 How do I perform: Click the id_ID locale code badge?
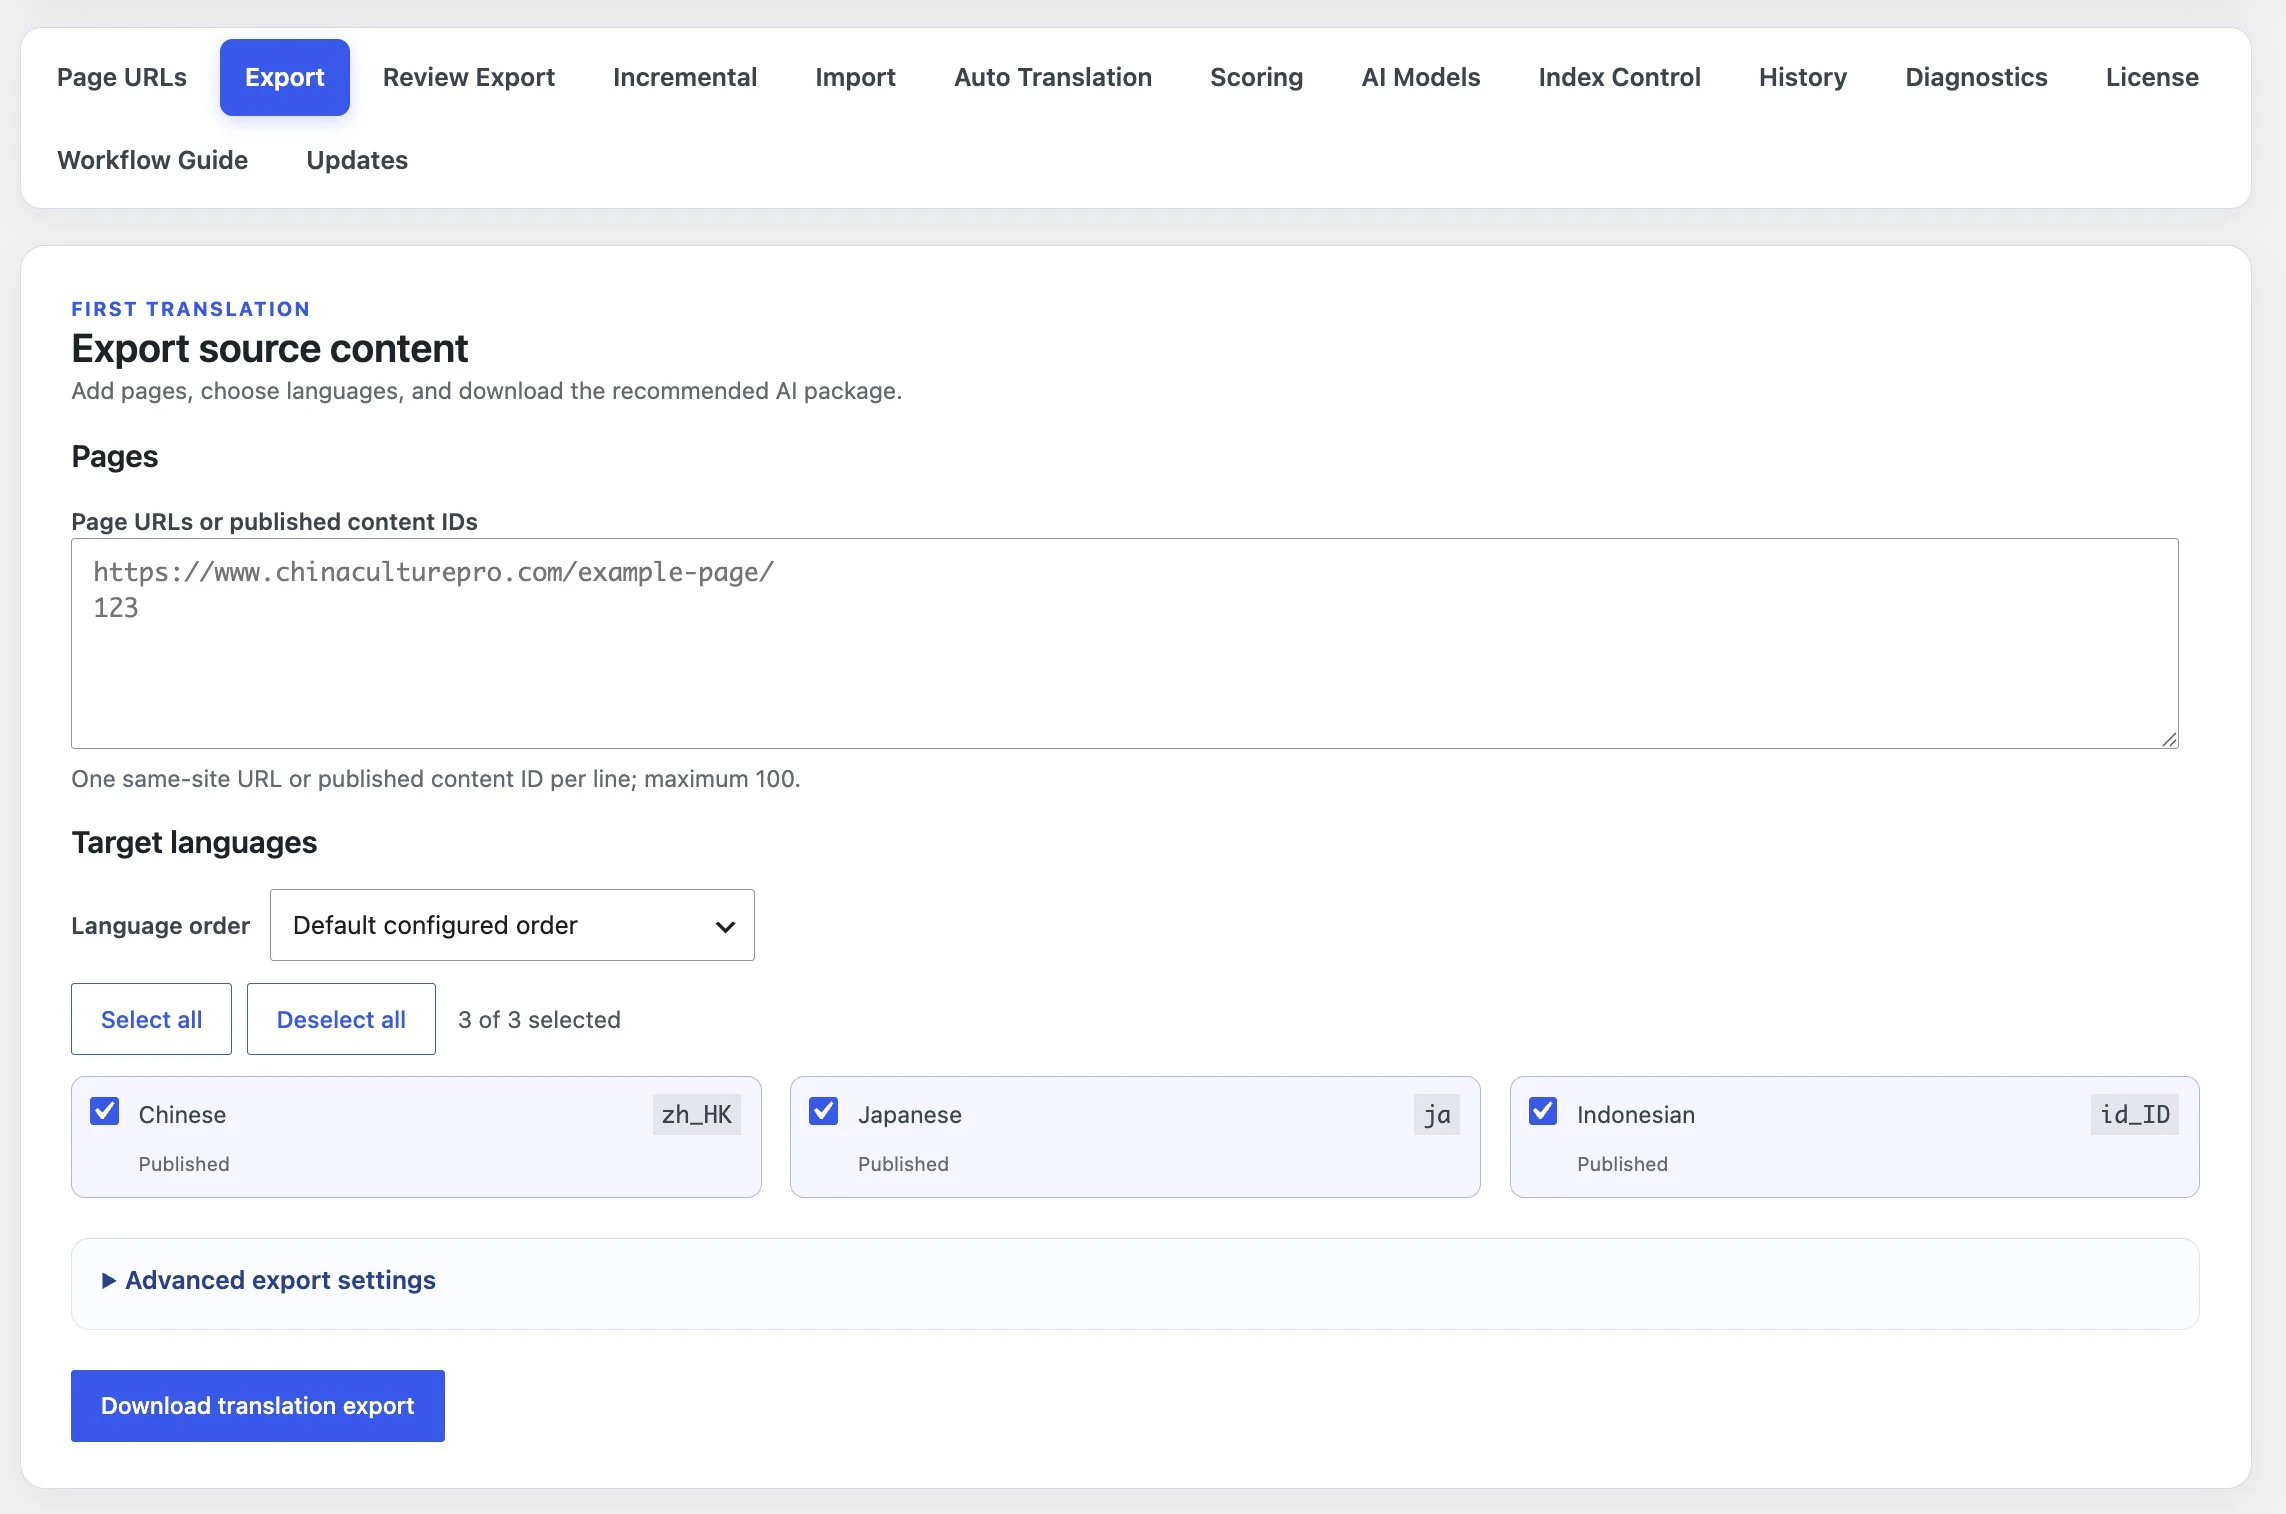(x=2134, y=1115)
